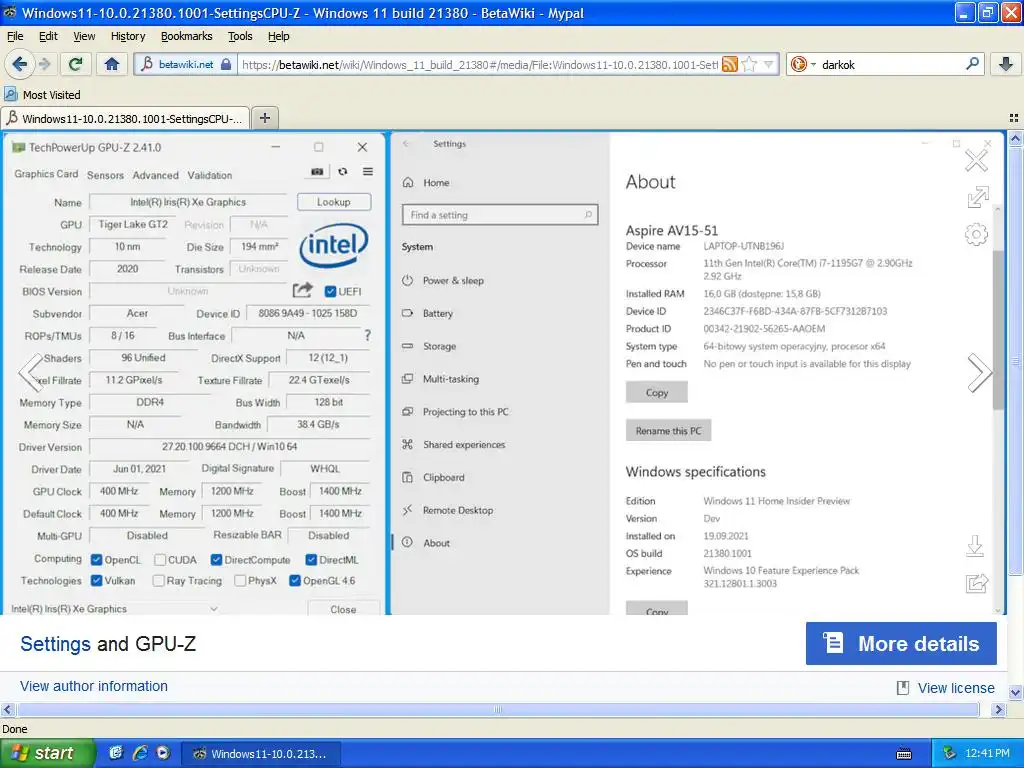Click GPU-Z screenshot camera icon
This screenshot has height=768, width=1024.
[x=317, y=171]
